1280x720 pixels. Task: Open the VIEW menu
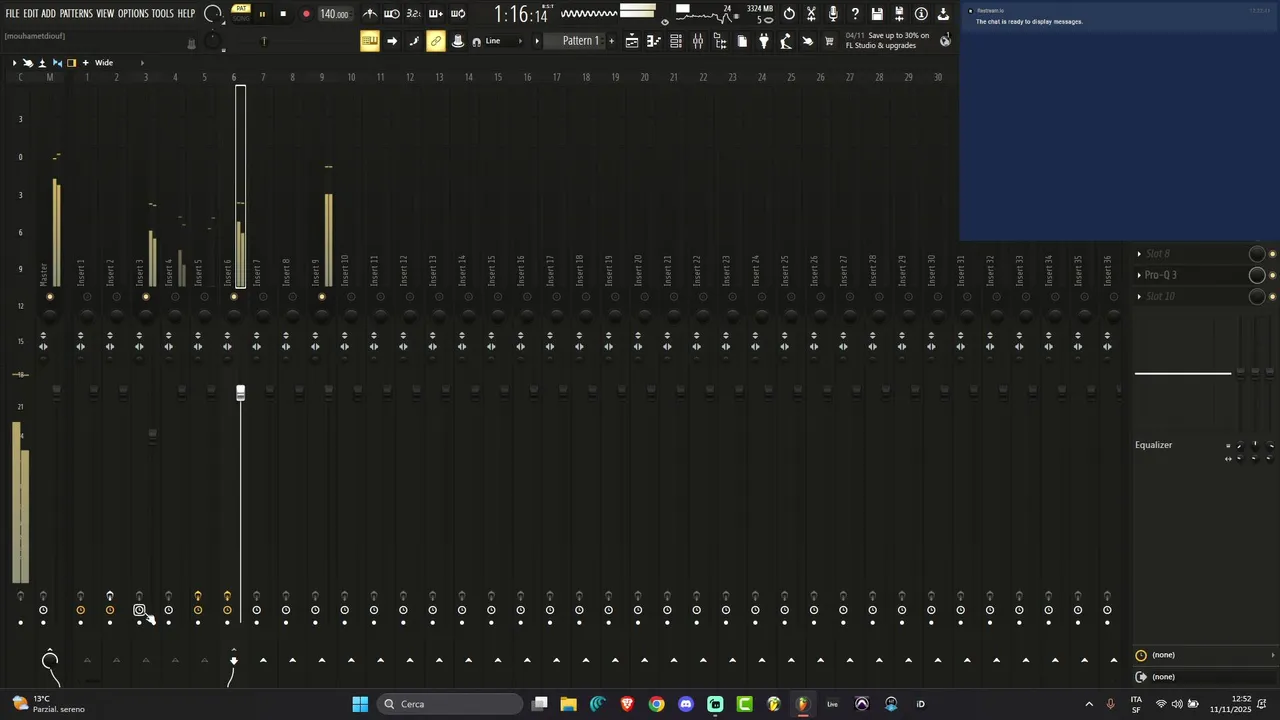pos(105,14)
